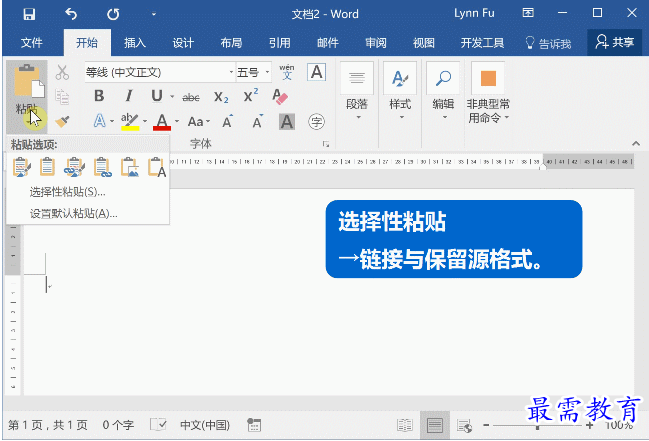Click the spell check status icon
The width and height of the screenshot is (649, 441).
click(158, 424)
